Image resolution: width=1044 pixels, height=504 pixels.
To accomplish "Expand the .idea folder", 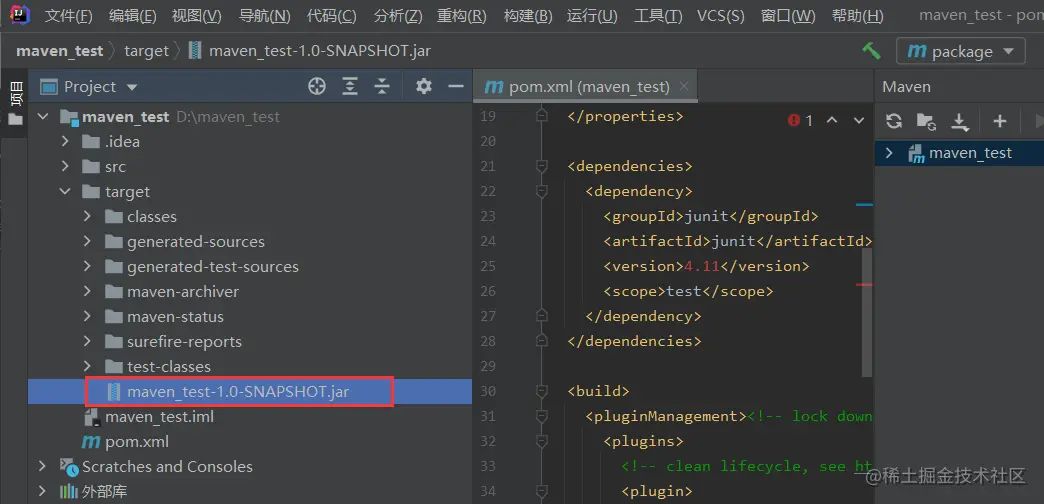I will pyautogui.click(x=65, y=142).
